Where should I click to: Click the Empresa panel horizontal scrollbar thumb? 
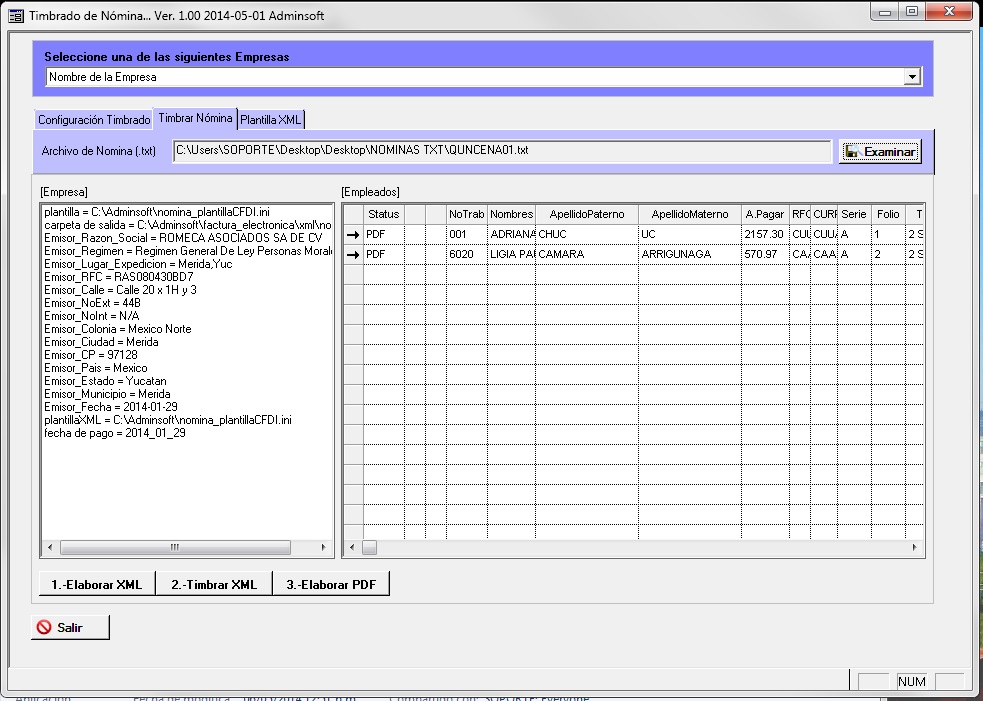point(175,547)
